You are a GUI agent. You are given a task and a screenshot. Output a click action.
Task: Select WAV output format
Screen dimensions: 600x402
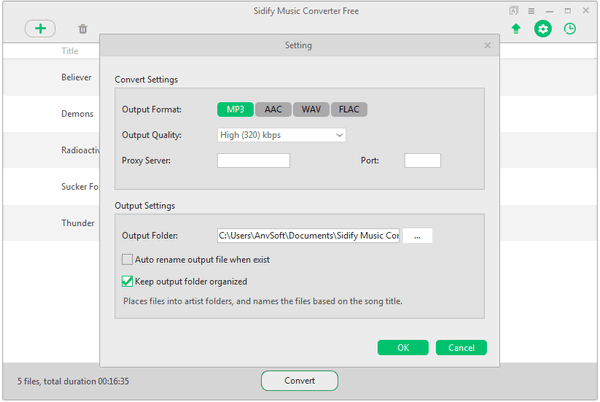click(311, 109)
